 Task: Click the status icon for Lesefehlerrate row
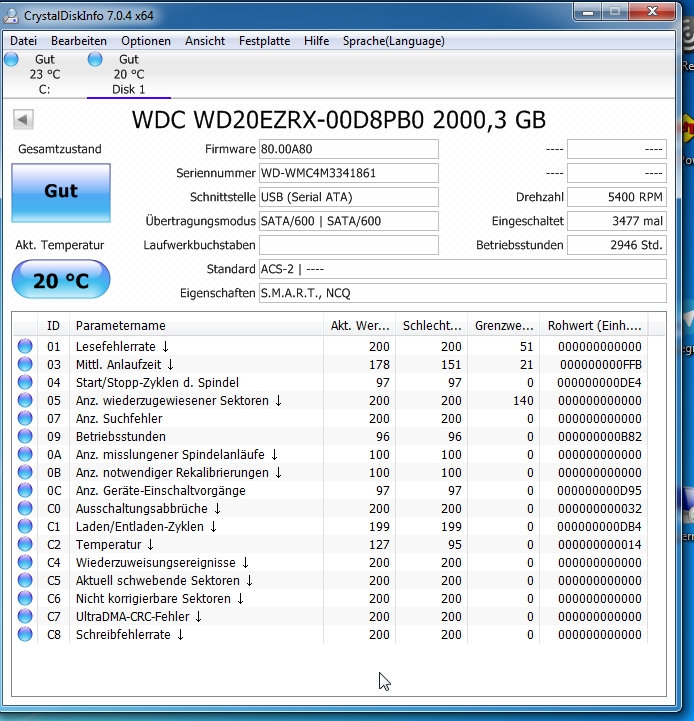pyautogui.click(x=25, y=346)
